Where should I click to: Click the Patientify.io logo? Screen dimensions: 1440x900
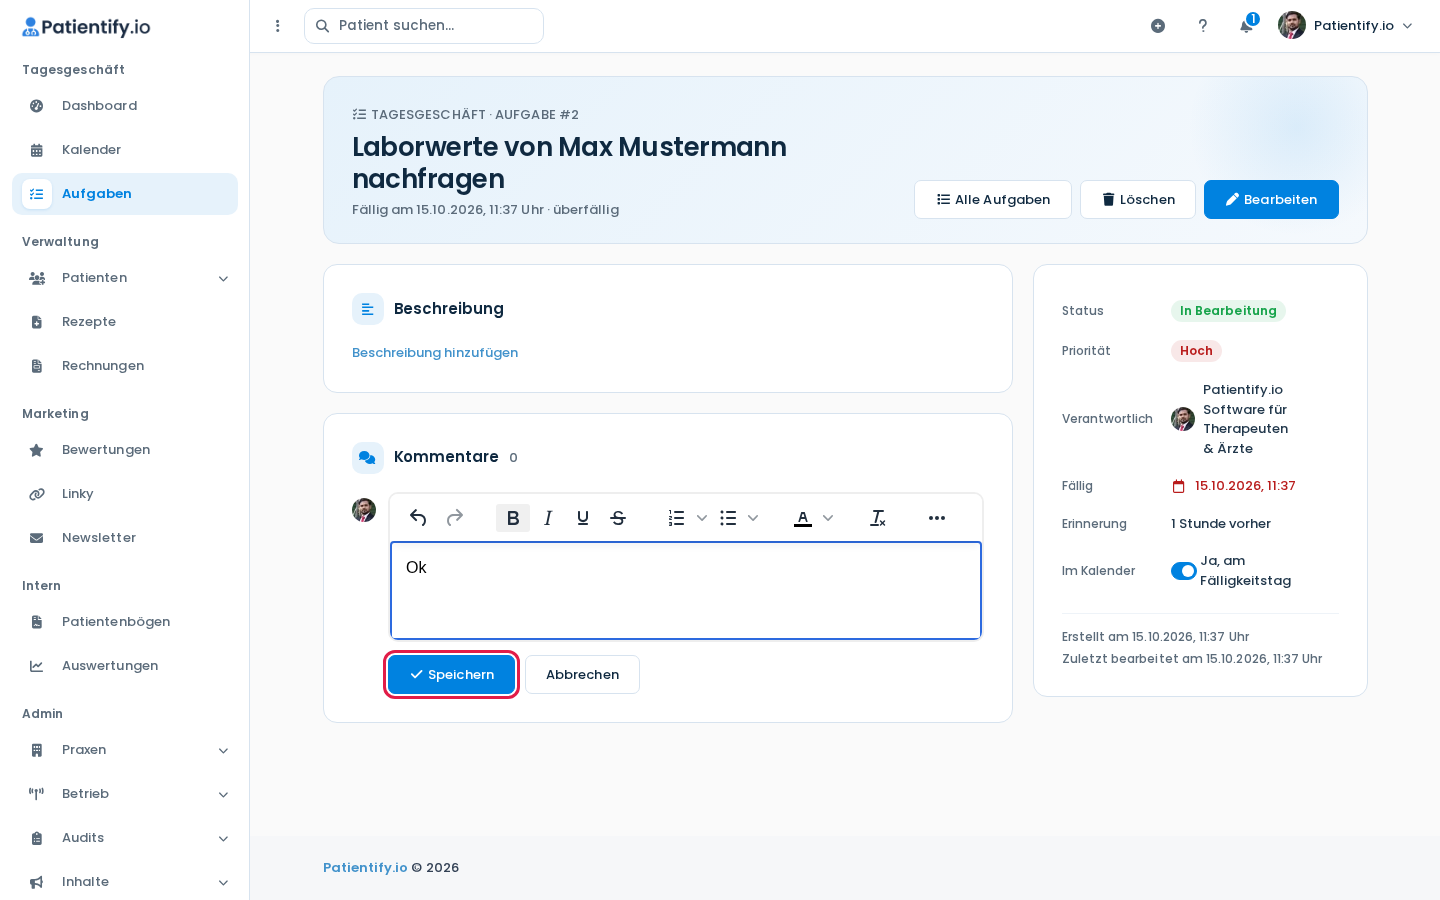(x=86, y=27)
